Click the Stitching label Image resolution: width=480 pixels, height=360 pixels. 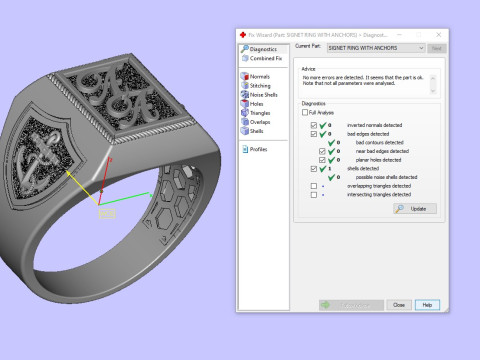260,86
